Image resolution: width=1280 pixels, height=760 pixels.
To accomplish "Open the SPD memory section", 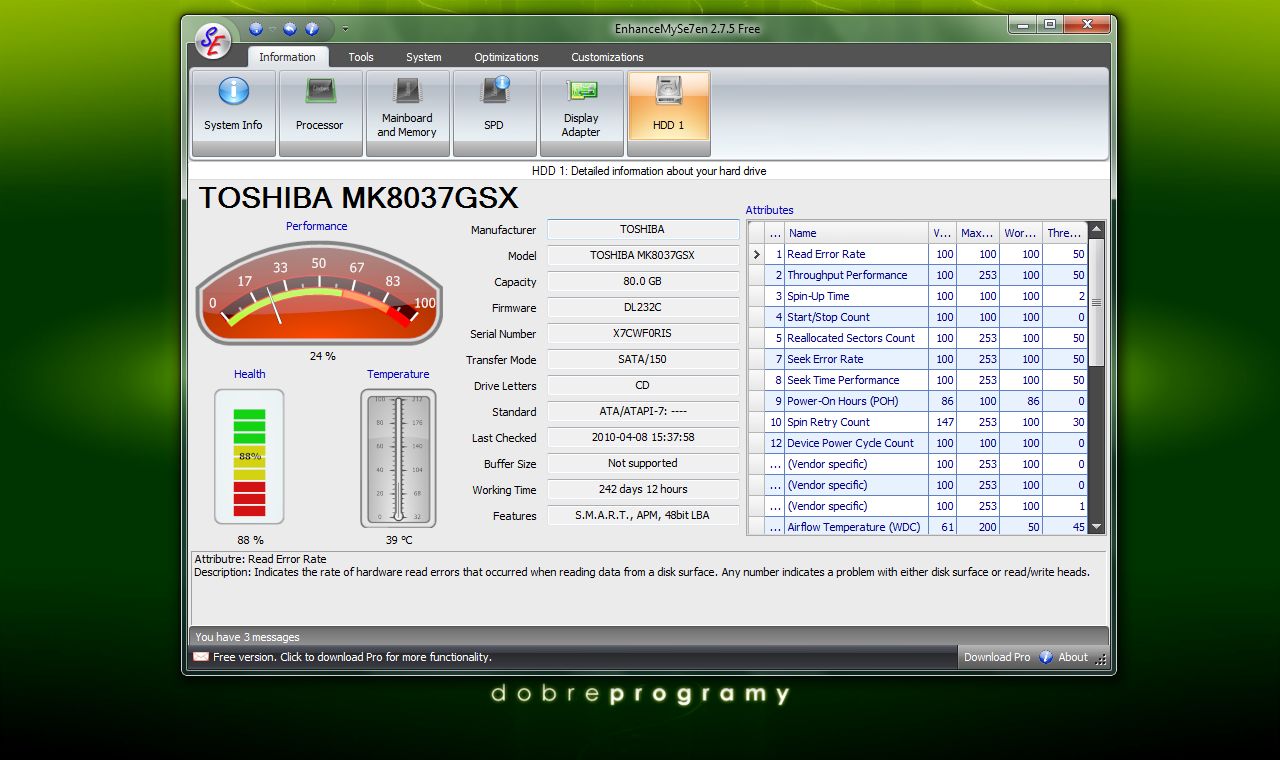I will click(494, 113).
